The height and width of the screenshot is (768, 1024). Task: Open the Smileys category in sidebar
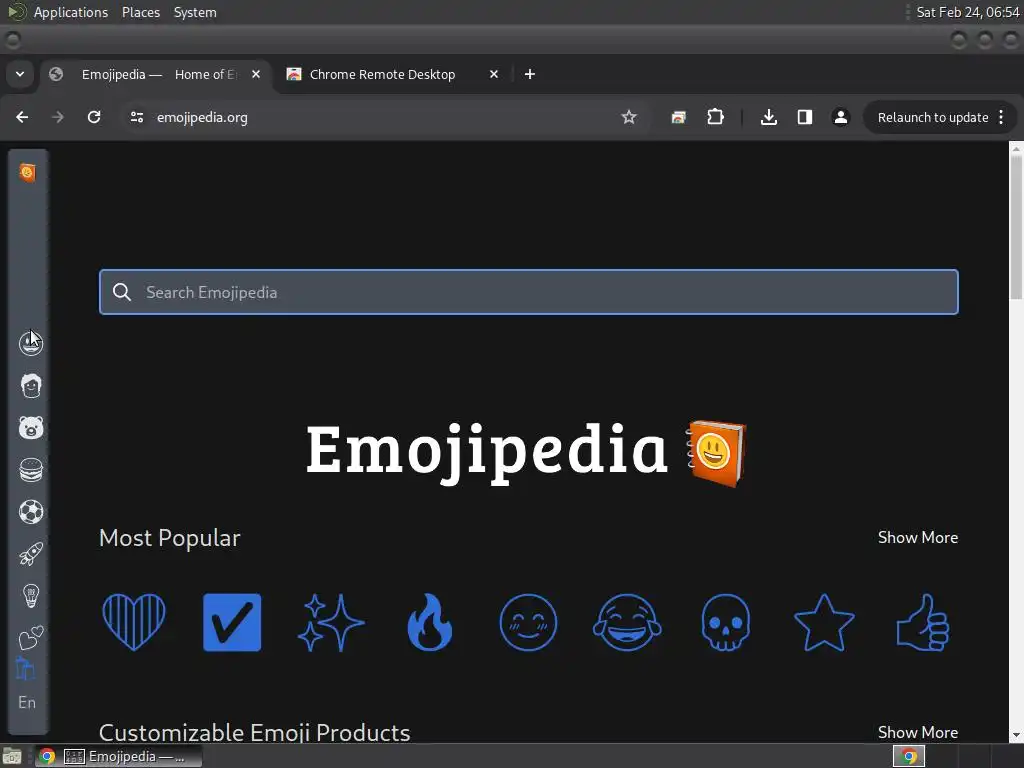click(31, 343)
